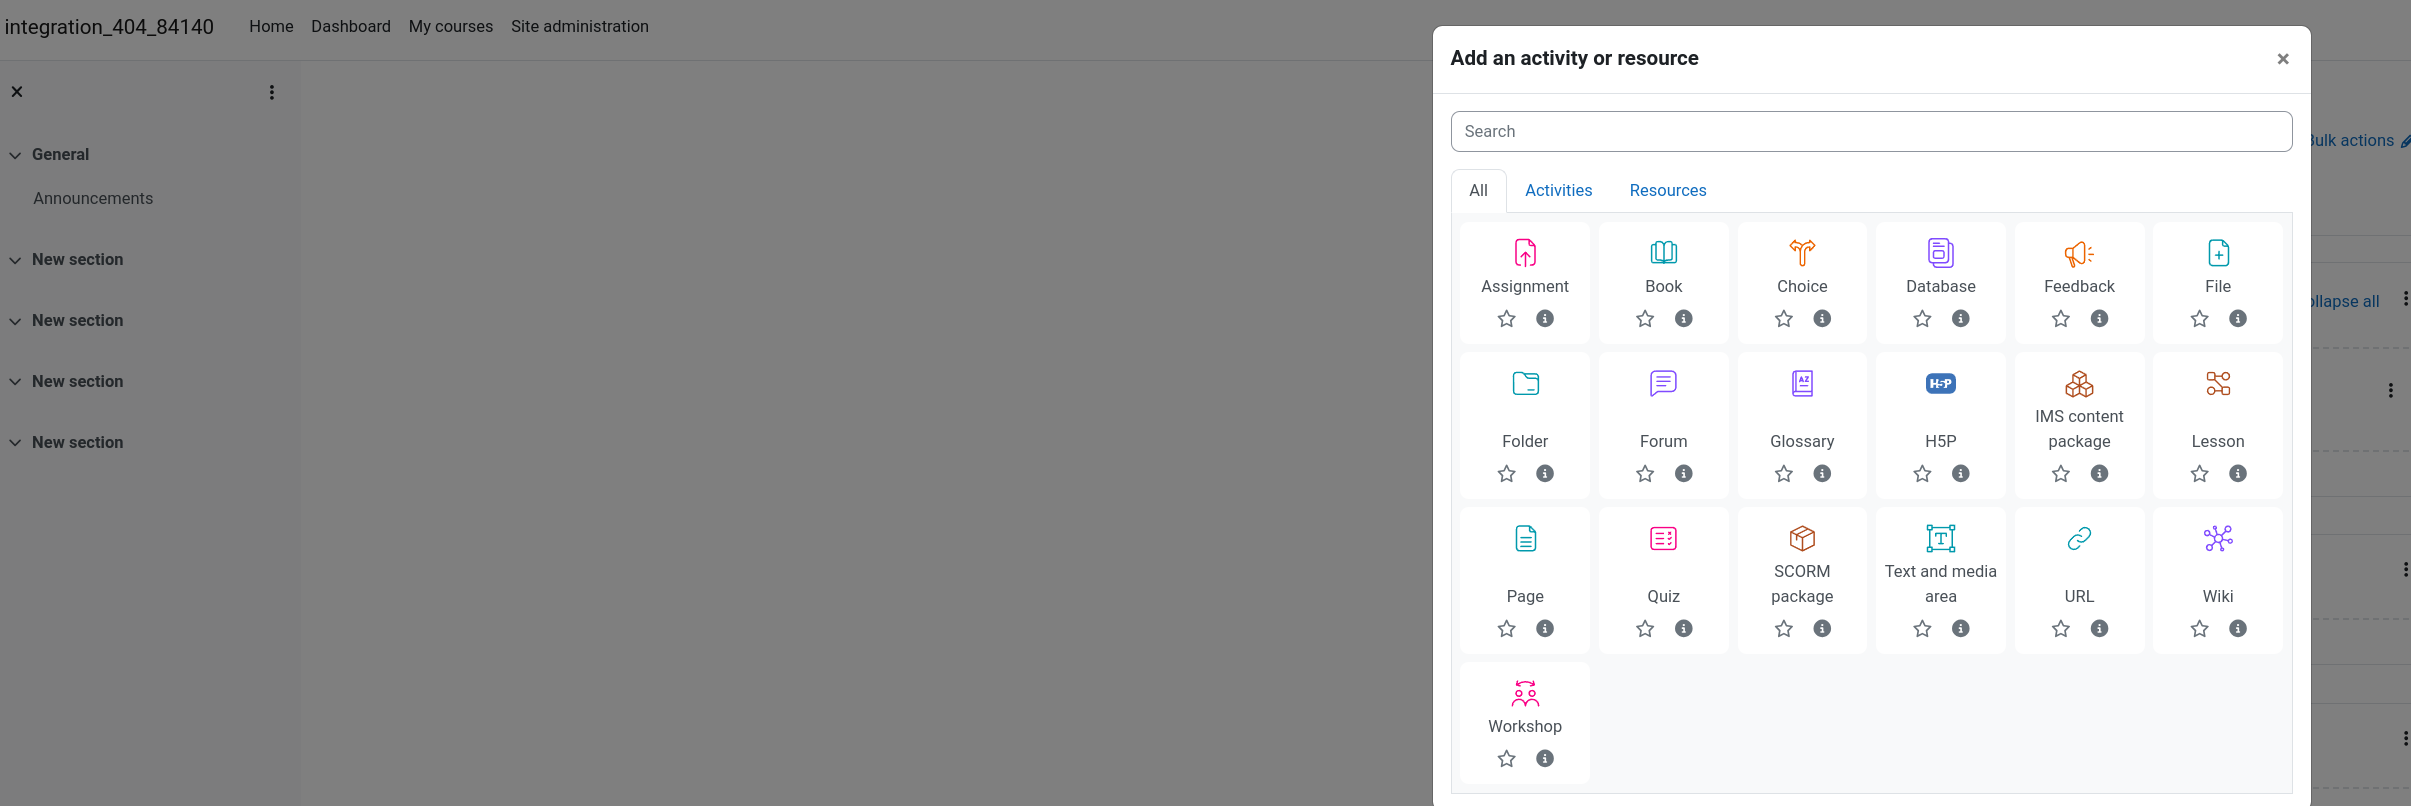Select the H5P activity icon
This screenshot has width=2411, height=806.
tap(1941, 384)
